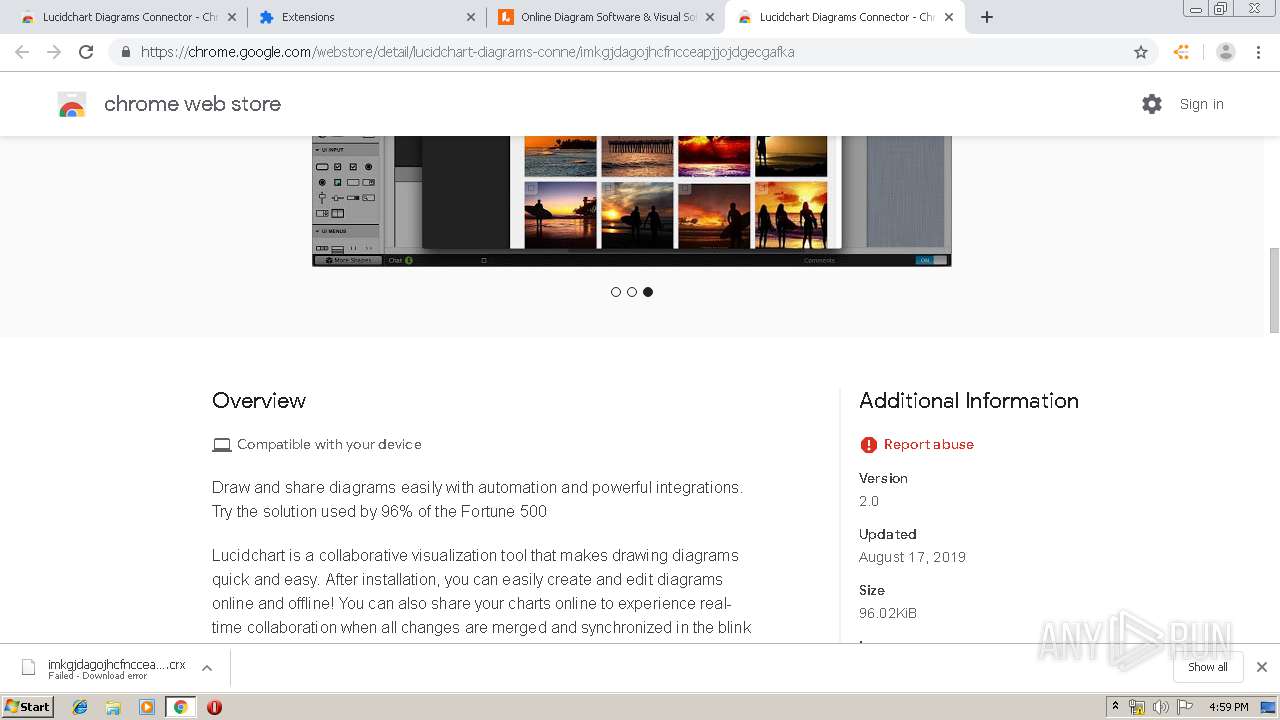This screenshot has height=720, width=1280.
Task: Open the Lucidchart extension toolbar icon
Action: [x=1182, y=52]
